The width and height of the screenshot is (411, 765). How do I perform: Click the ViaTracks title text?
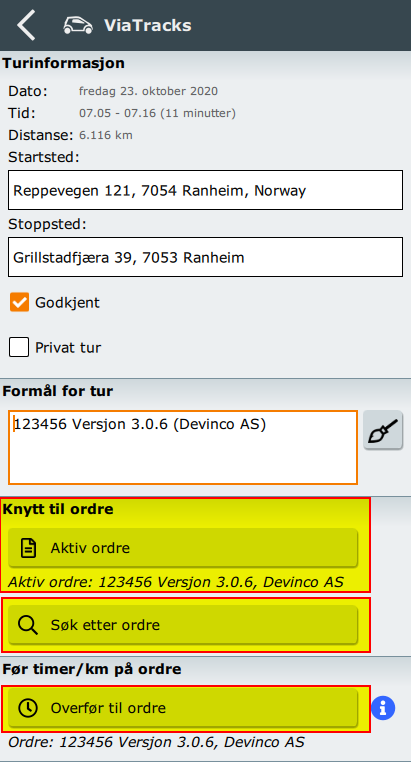click(x=147, y=25)
